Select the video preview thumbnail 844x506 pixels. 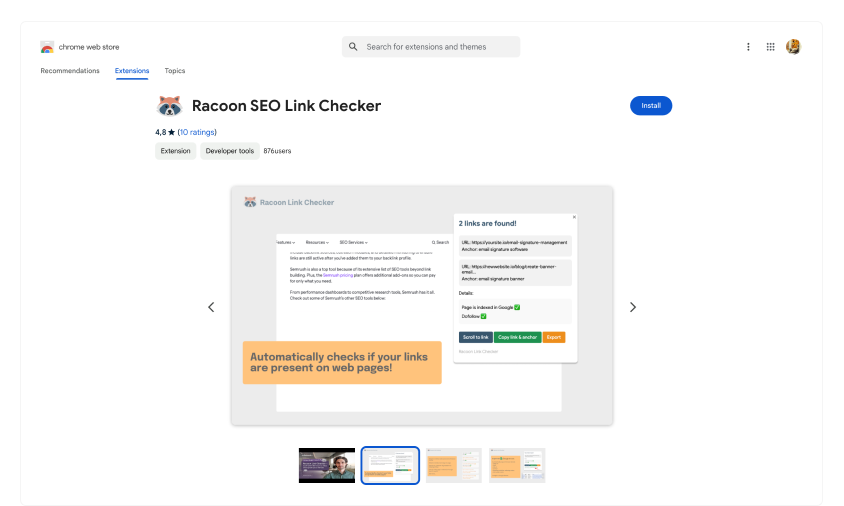327,465
